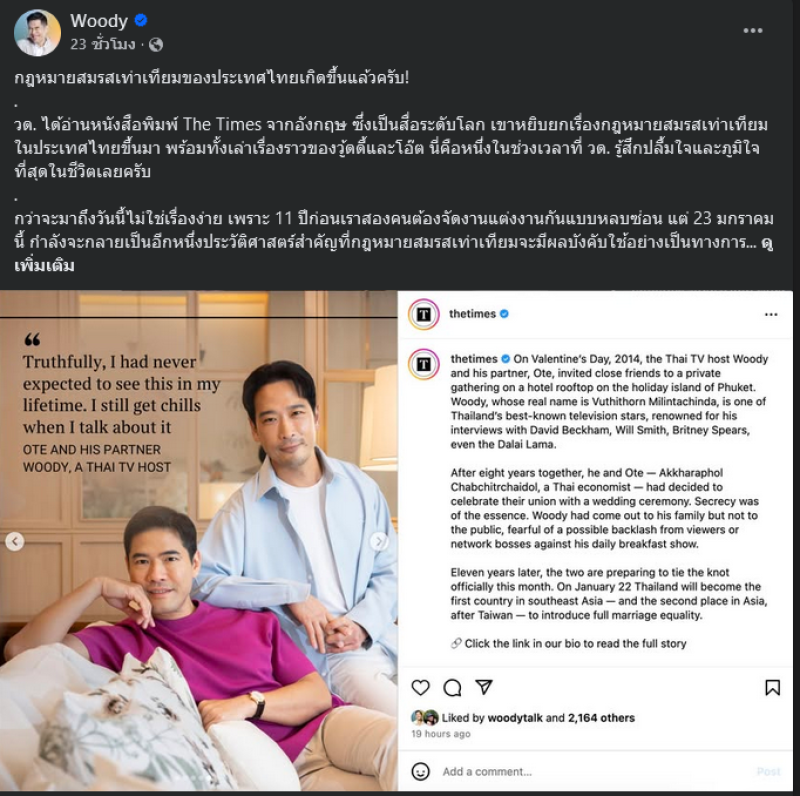The image size is (800, 796).
Task: Like the Instagram post with heart icon
Action: pos(420,687)
